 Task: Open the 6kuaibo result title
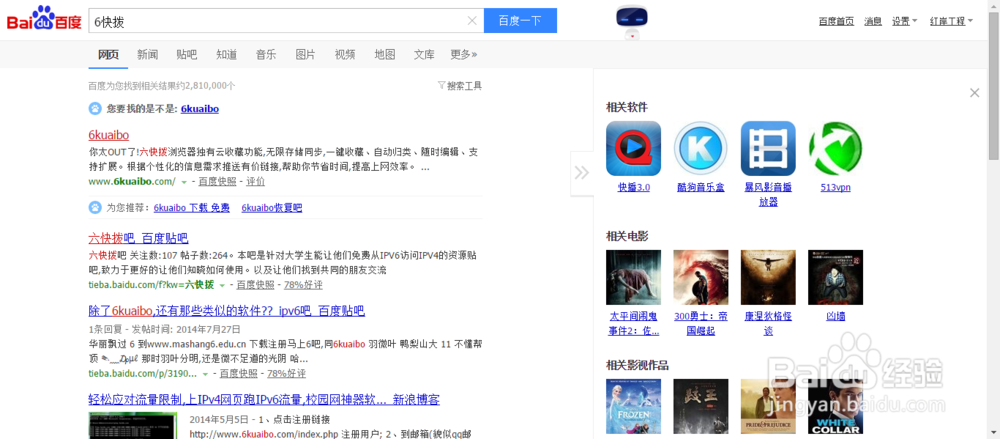tap(108, 135)
